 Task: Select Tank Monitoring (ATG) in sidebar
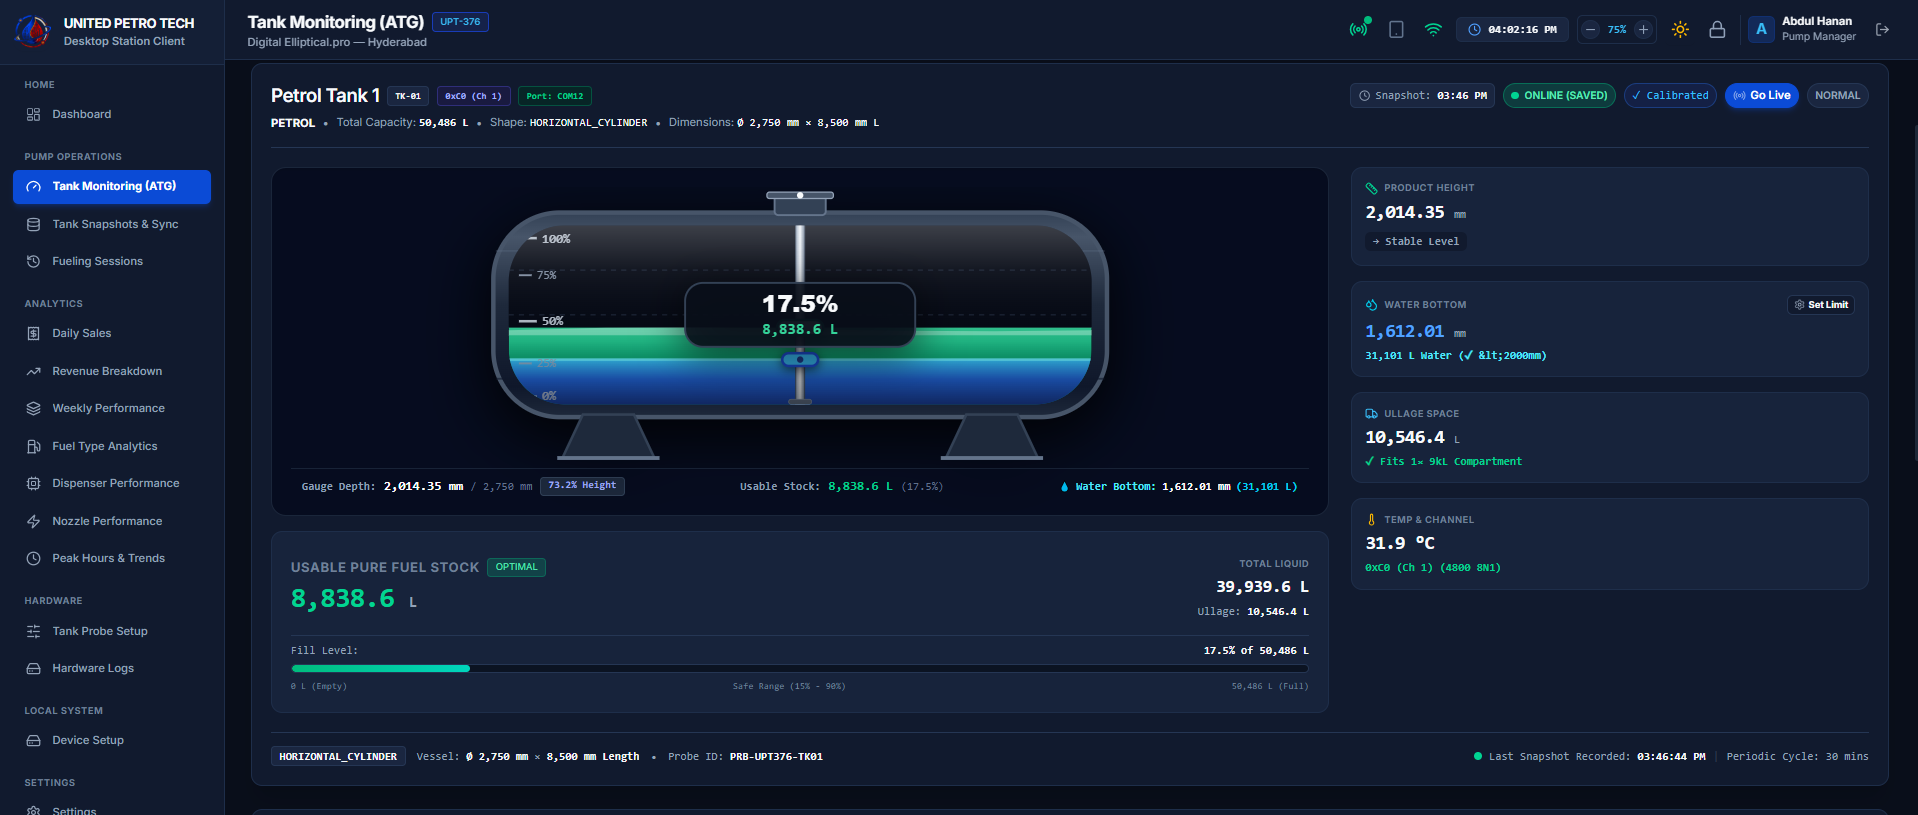112,187
